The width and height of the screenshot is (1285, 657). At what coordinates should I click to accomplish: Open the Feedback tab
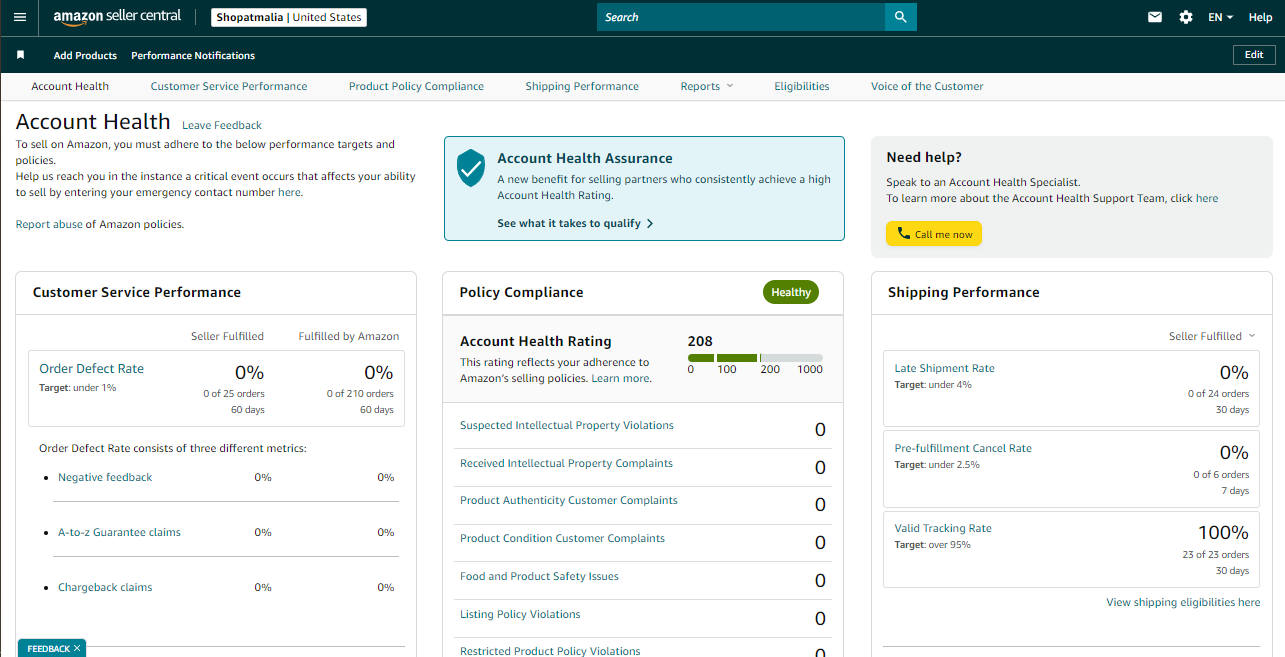(x=48, y=649)
